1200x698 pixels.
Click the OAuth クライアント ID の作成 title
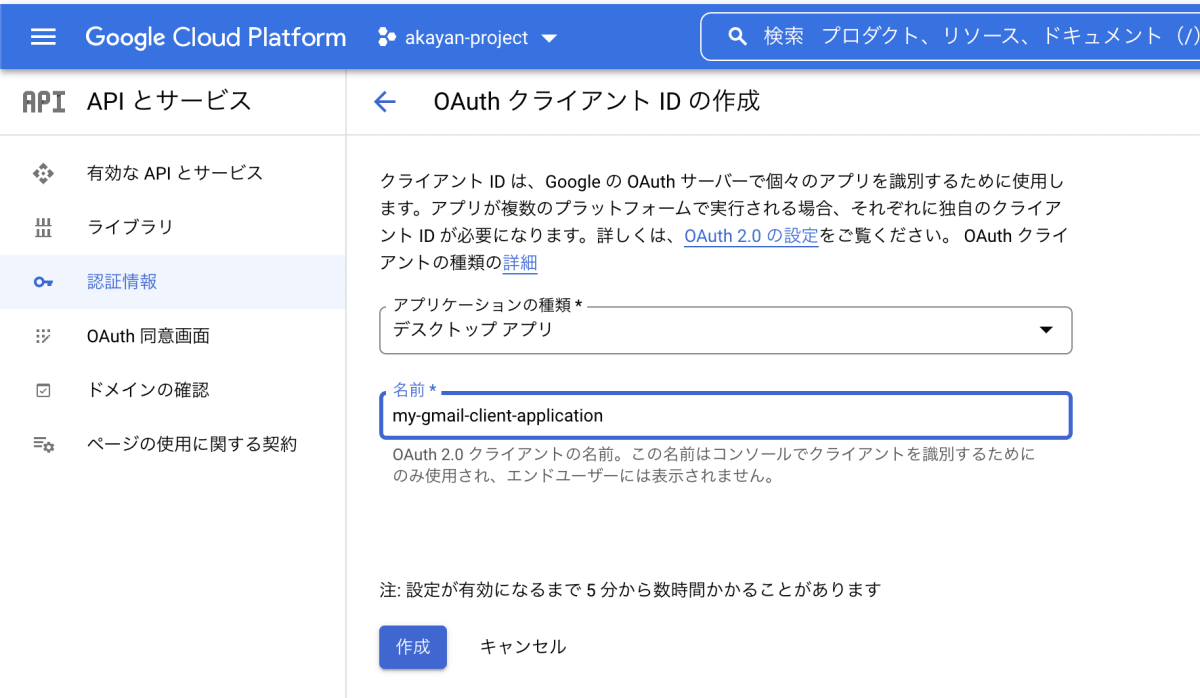[596, 101]
